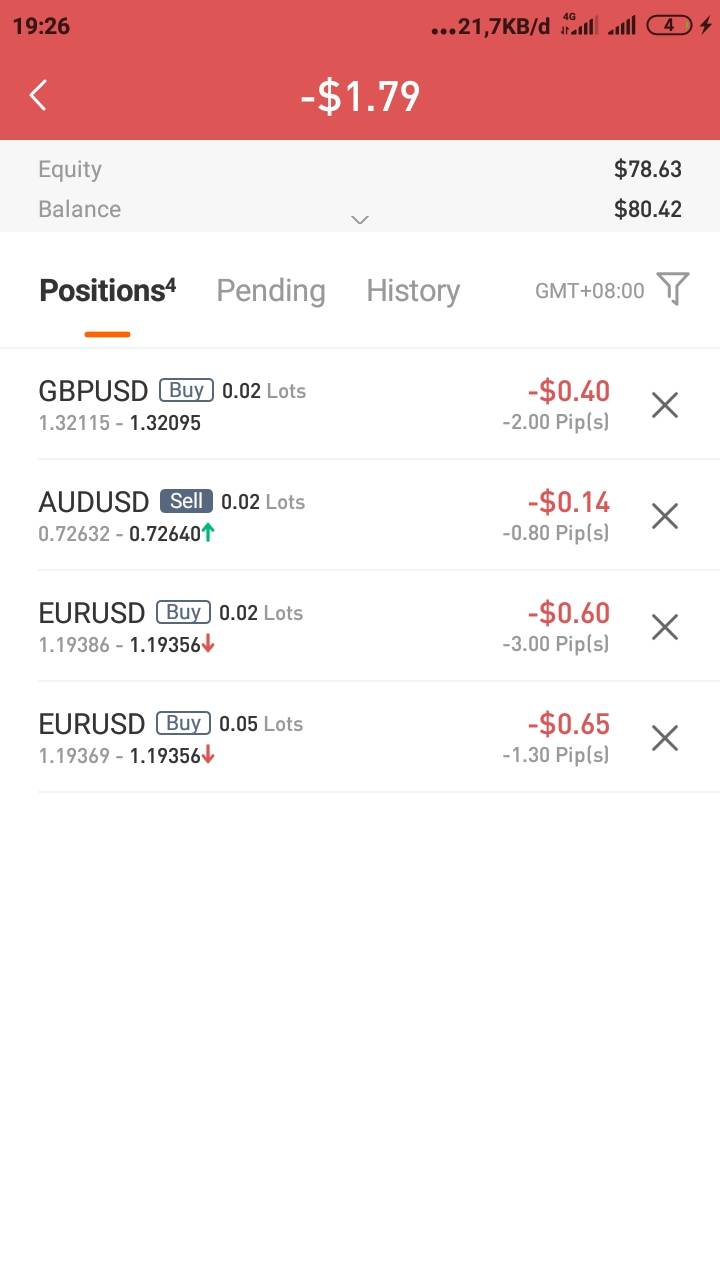This screenshot has width=720, height=1280.
Task: Tap the Equity value $78.63
Action: (647, 169)
